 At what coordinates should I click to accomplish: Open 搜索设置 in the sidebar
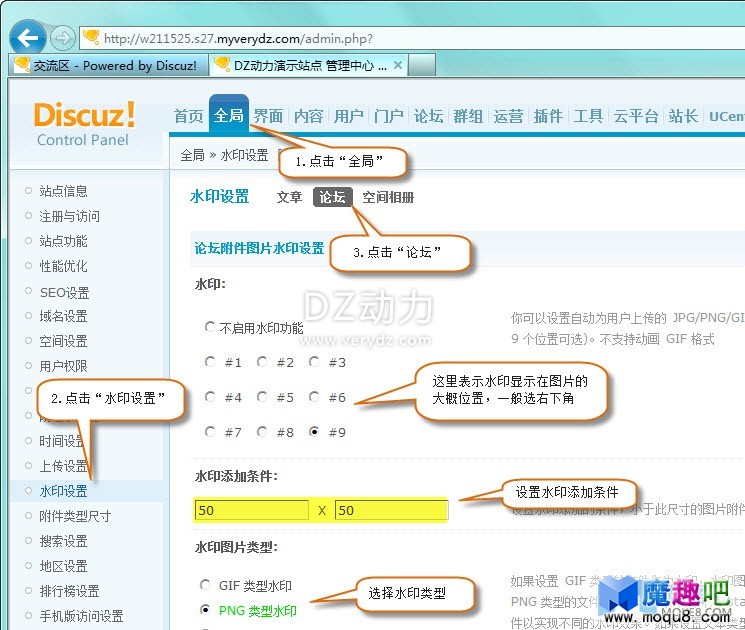63,541
